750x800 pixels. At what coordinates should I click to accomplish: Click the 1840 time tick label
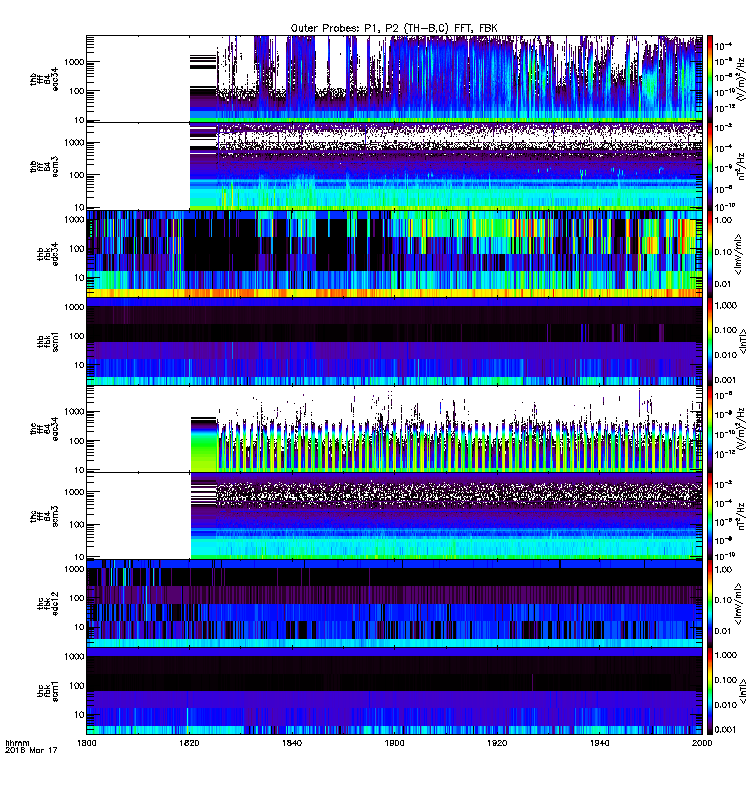click(x=292, y=743)
